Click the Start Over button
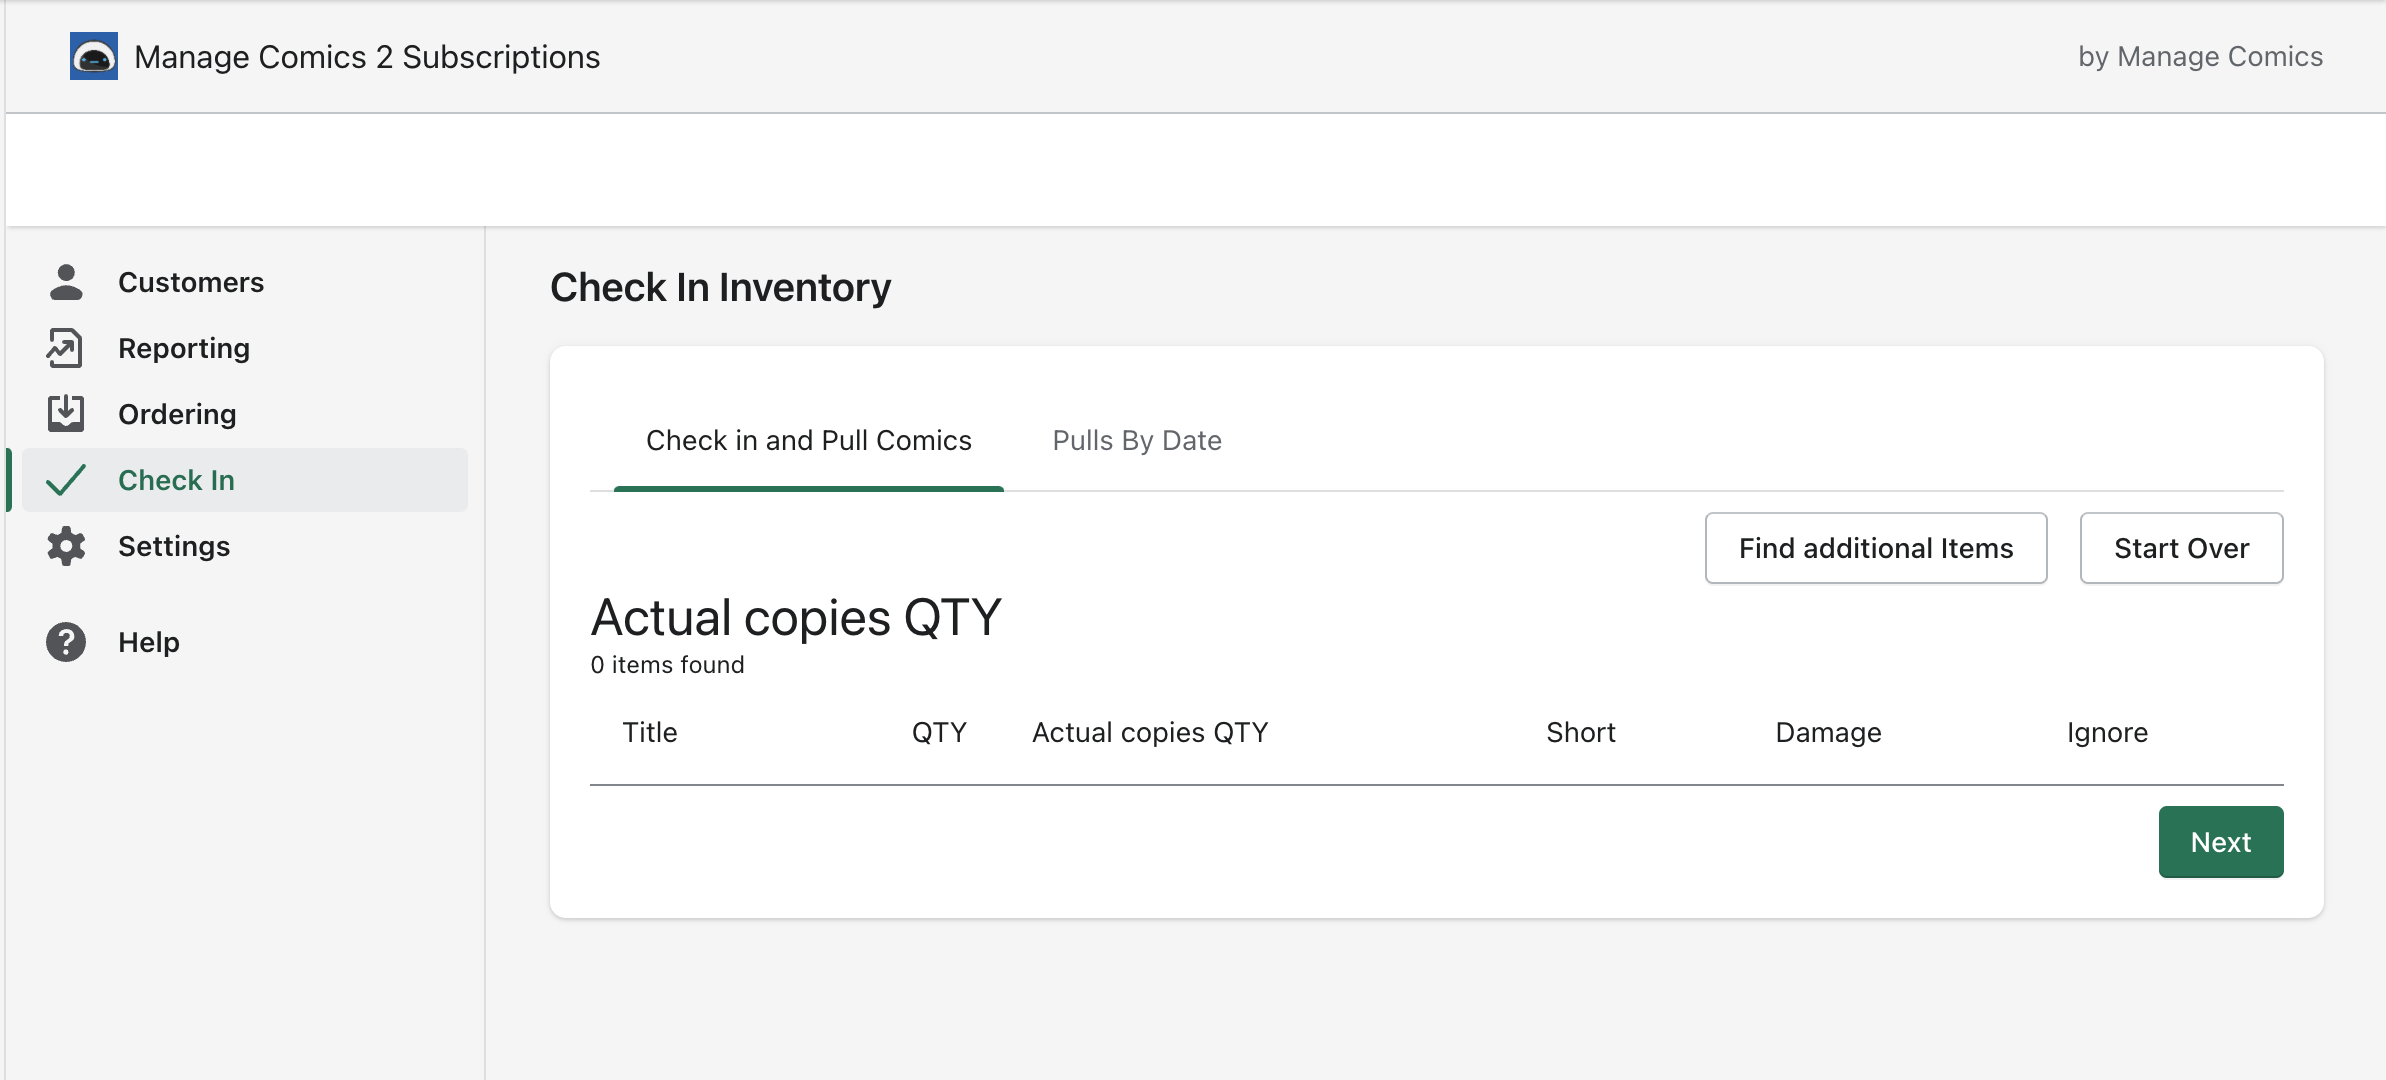Viewport: 2386px width, 1080px height. click(2181, 548)
